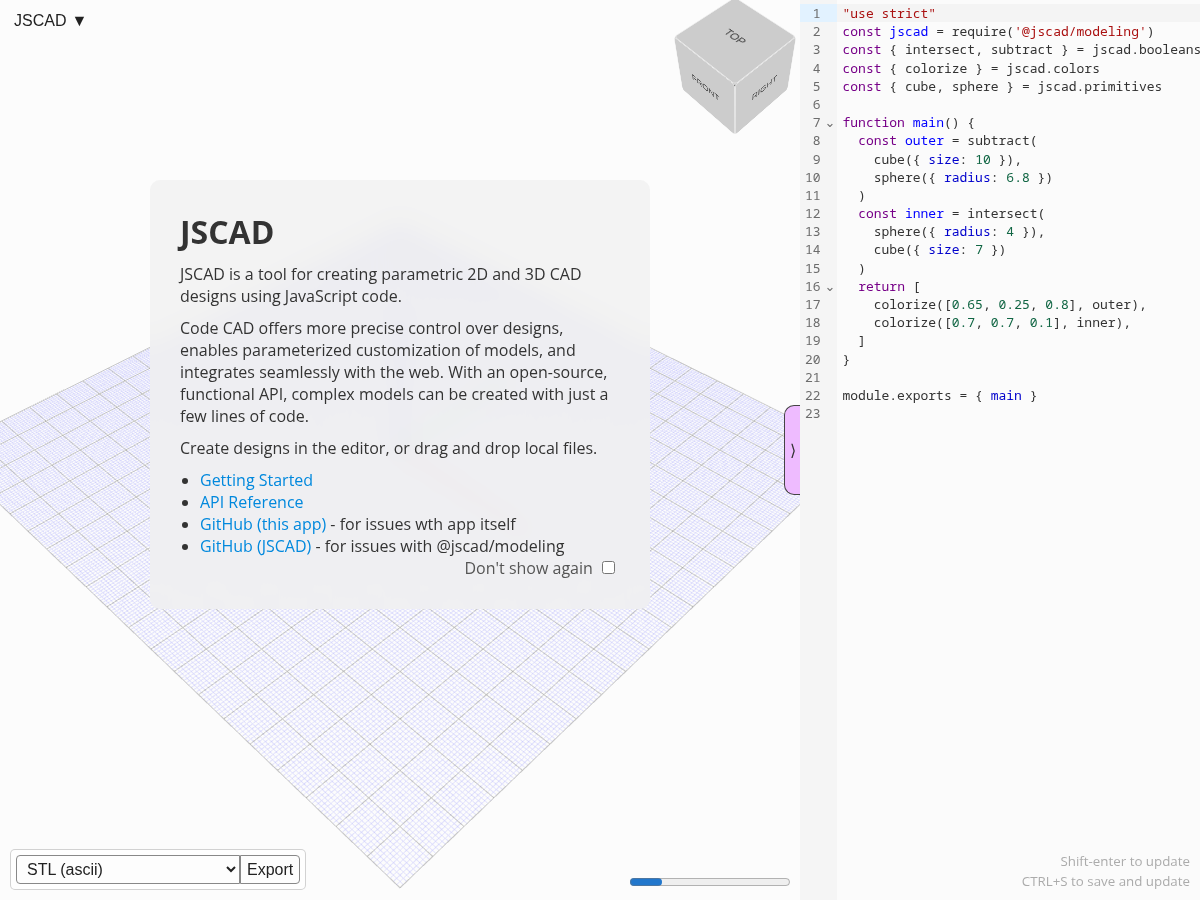Screen dimensions: 1200x900
Task: Click the 'const { cube, sphere }' primitives line
Action: point(1002,86)
